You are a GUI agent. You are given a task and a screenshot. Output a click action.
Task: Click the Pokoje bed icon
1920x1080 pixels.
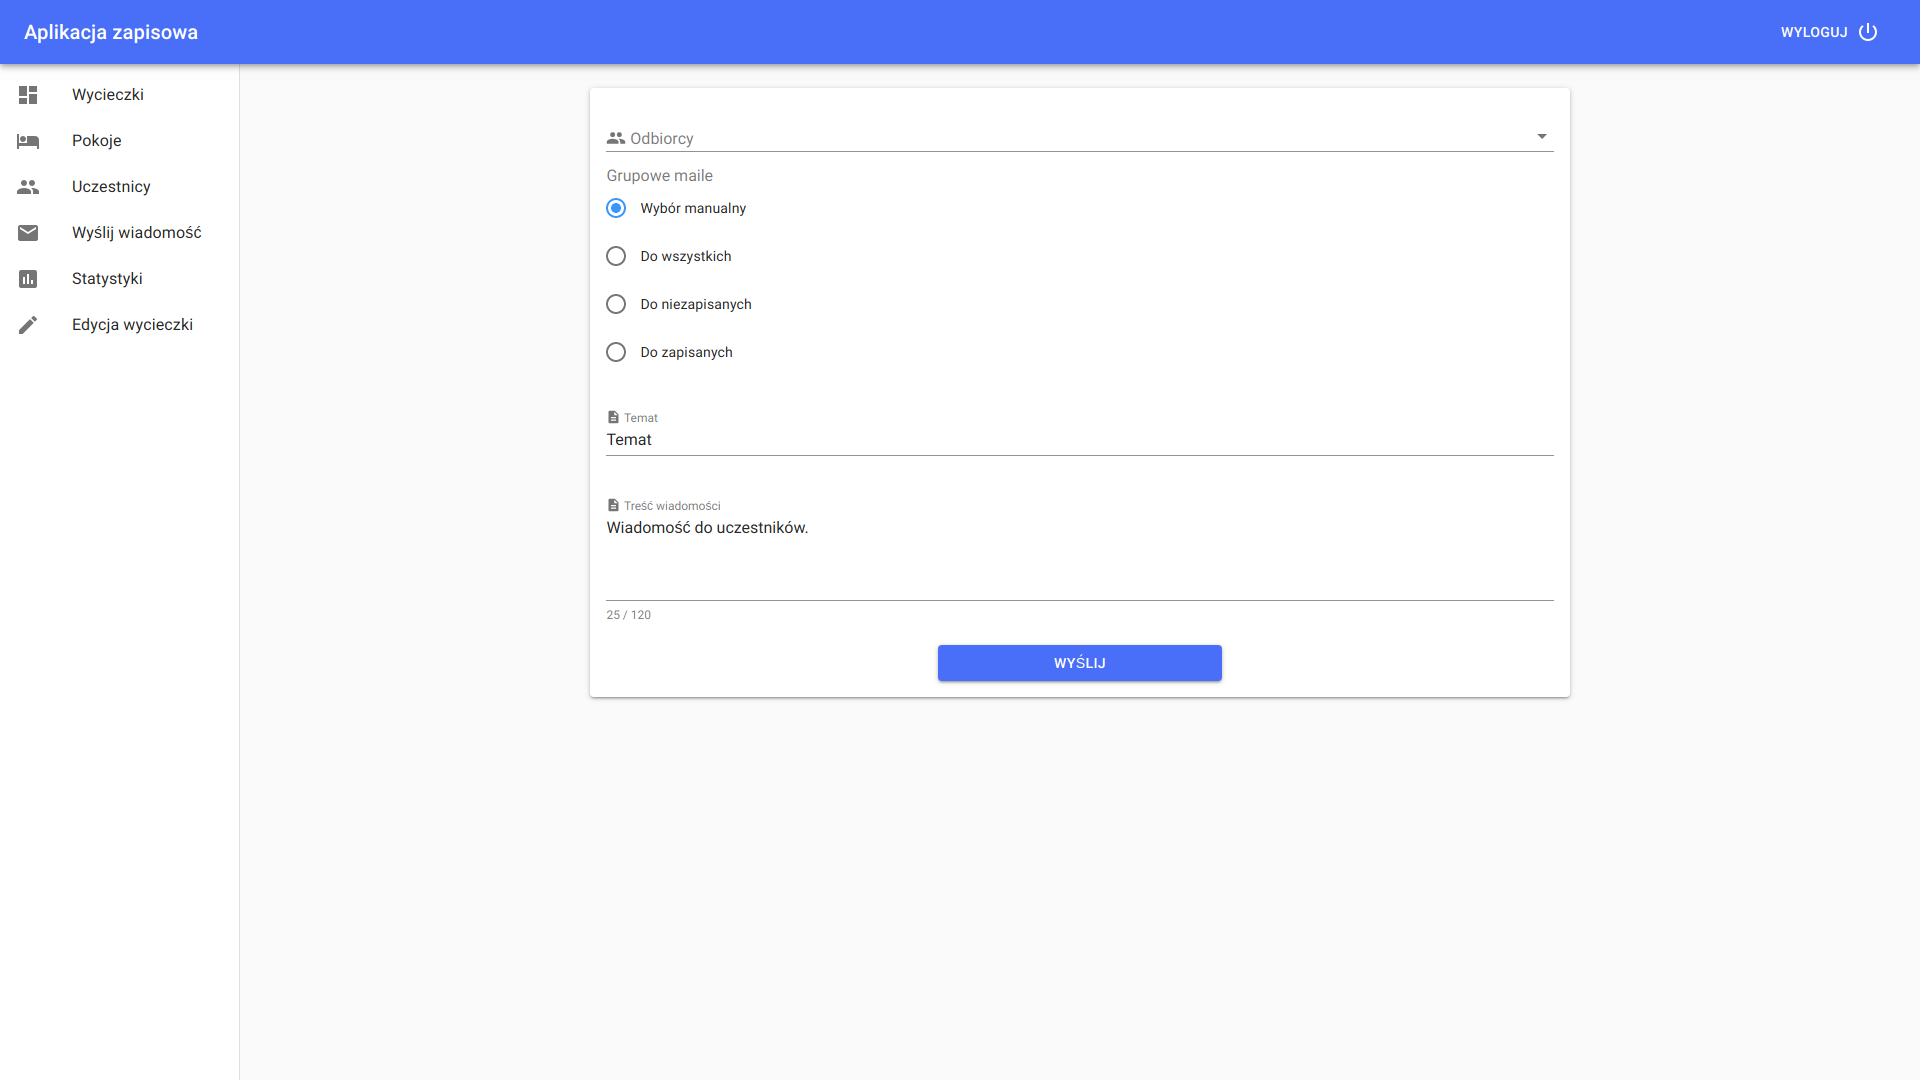(x=28, y=141)
